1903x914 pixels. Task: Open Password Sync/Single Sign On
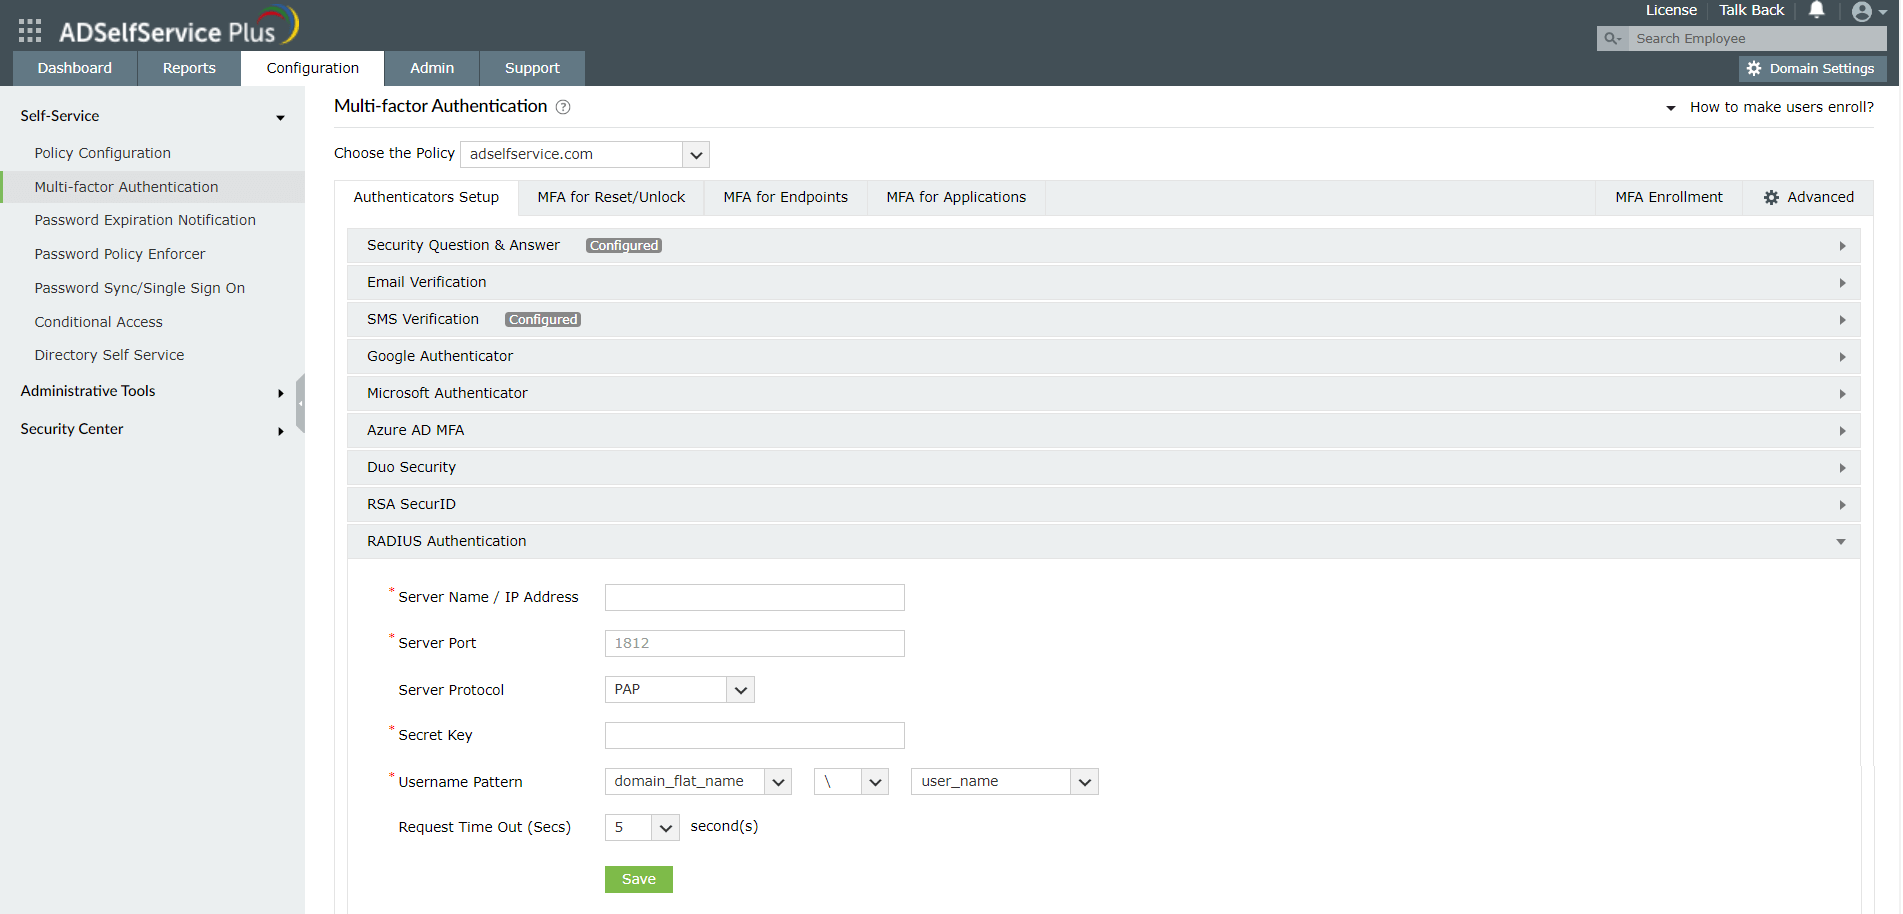coord(140,288)
